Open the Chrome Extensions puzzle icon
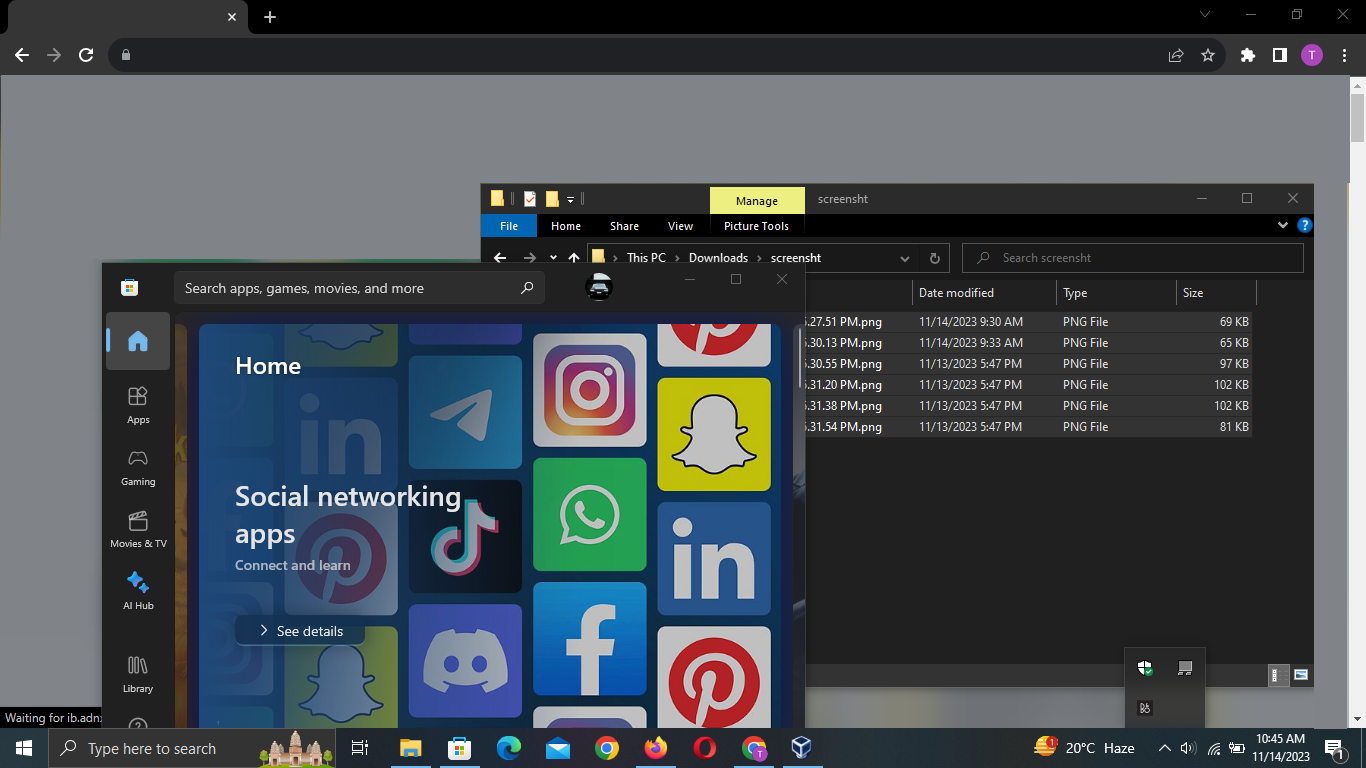This screenshot has height=768, width=1366. [x=1247, y=55]
